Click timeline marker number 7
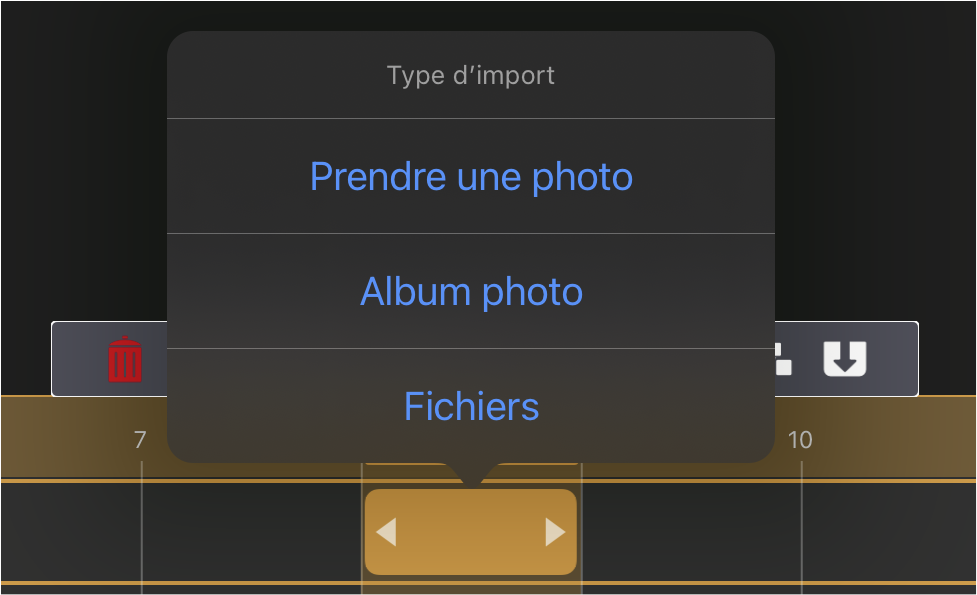This screenshot has width=977, height=595. click(140, 440)
